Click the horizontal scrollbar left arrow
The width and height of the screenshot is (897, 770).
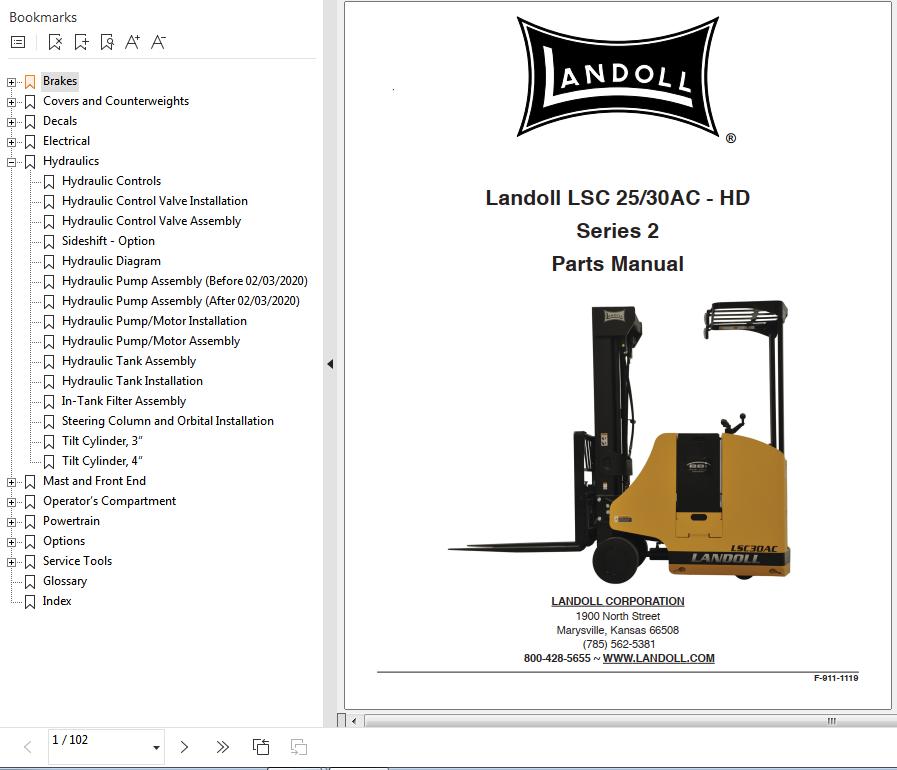(354, 721)
